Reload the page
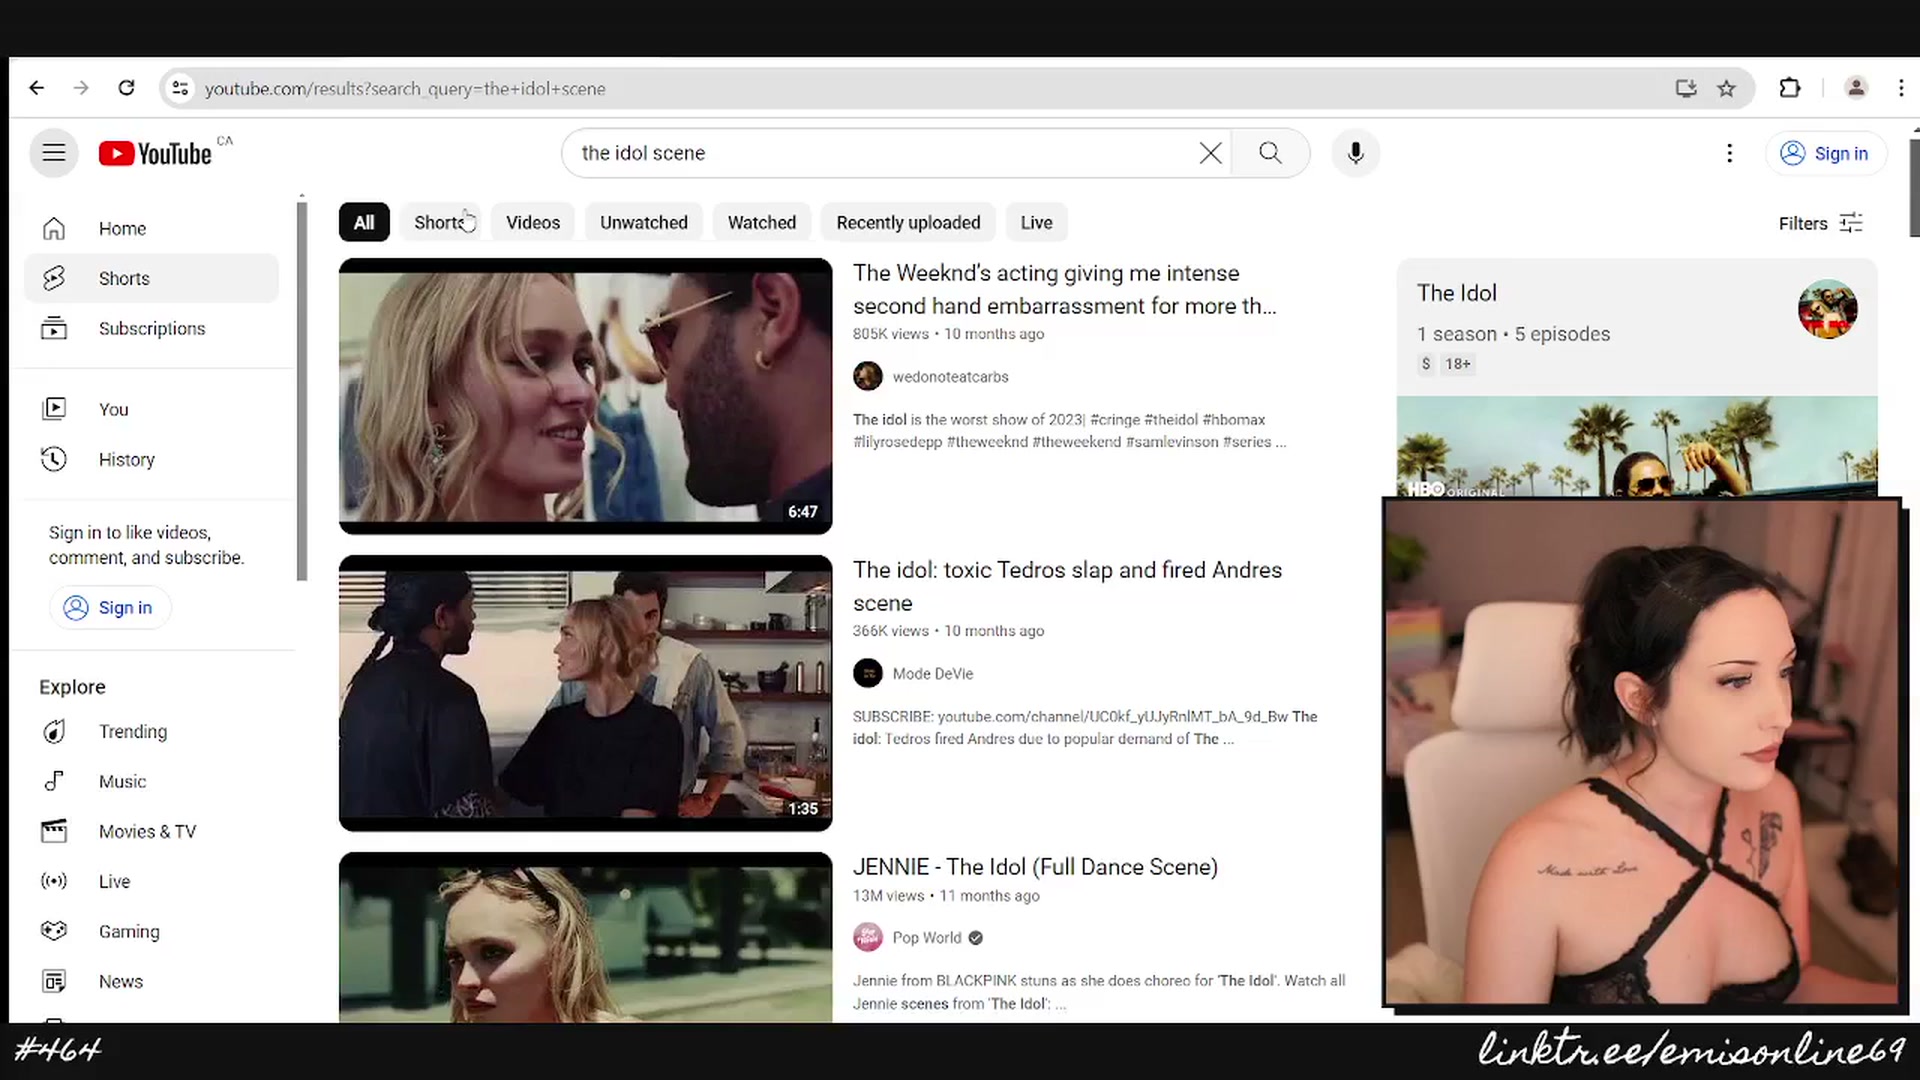The width and height of the screenshot is (1920, 1080). (x=126, y=88)
